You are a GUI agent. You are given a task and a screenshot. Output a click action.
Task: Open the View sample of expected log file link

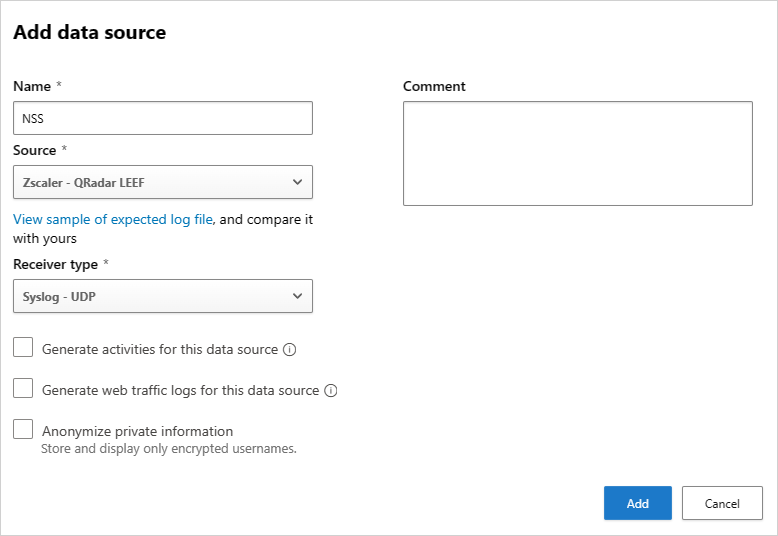point(113,219)
